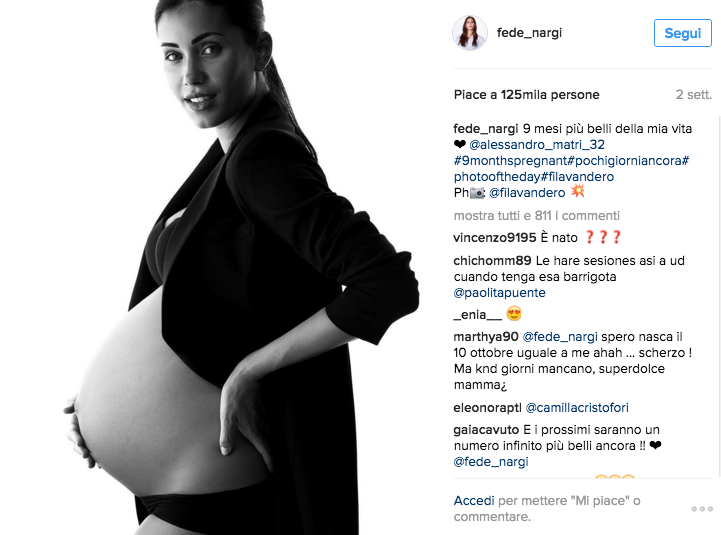View likes count Piace a 125mila persone
Screen dimensions: 721x535
tap(526, 95)
